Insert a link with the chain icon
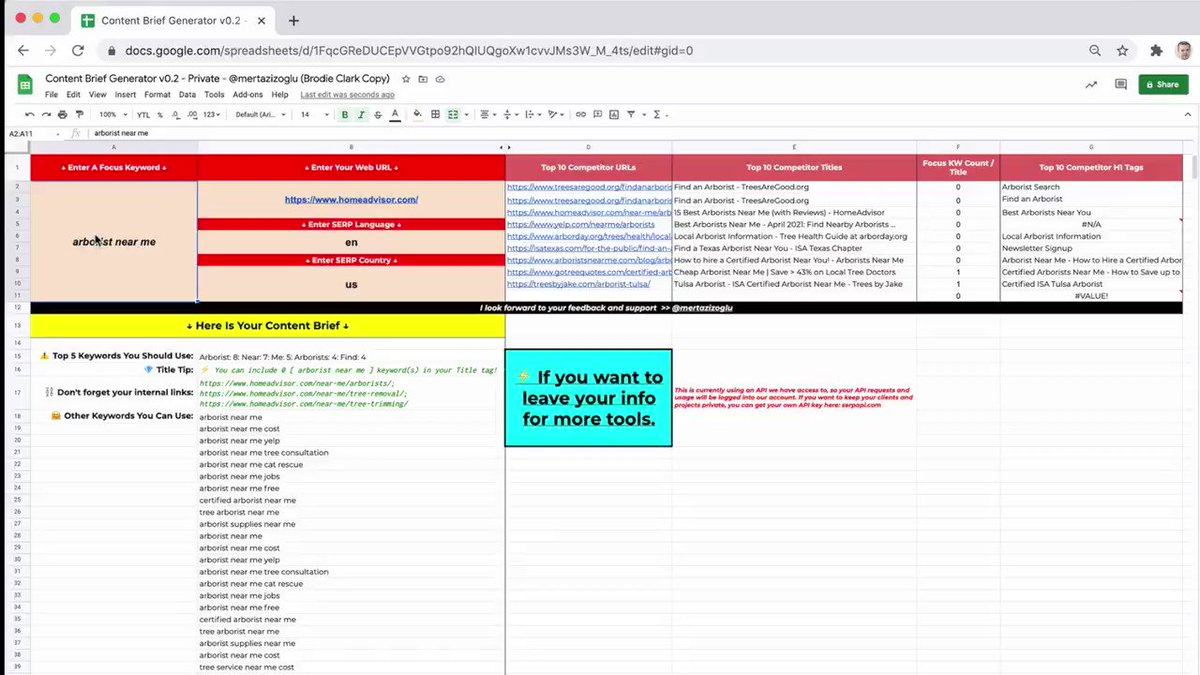Screen dimensions: 1200x675 click(580, 115)
